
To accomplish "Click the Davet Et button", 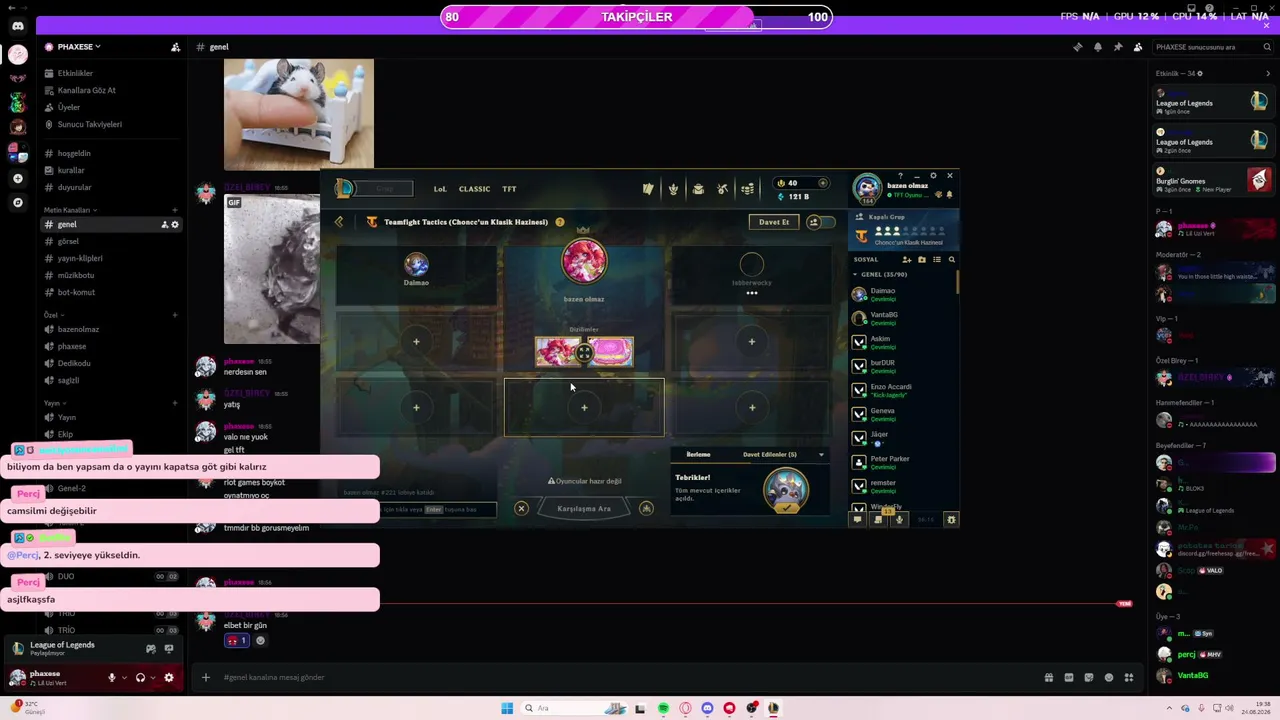I will 774,222.
